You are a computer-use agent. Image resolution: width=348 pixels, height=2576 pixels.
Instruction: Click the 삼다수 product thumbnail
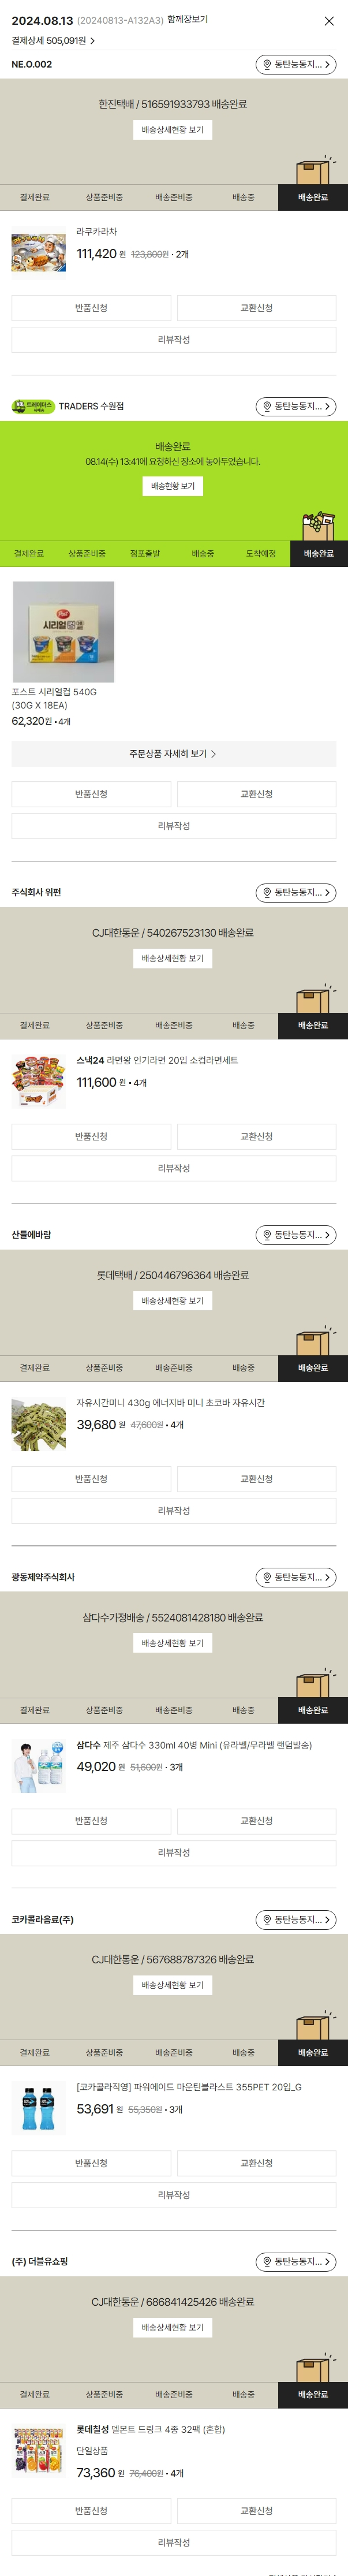click(38, 1766)
